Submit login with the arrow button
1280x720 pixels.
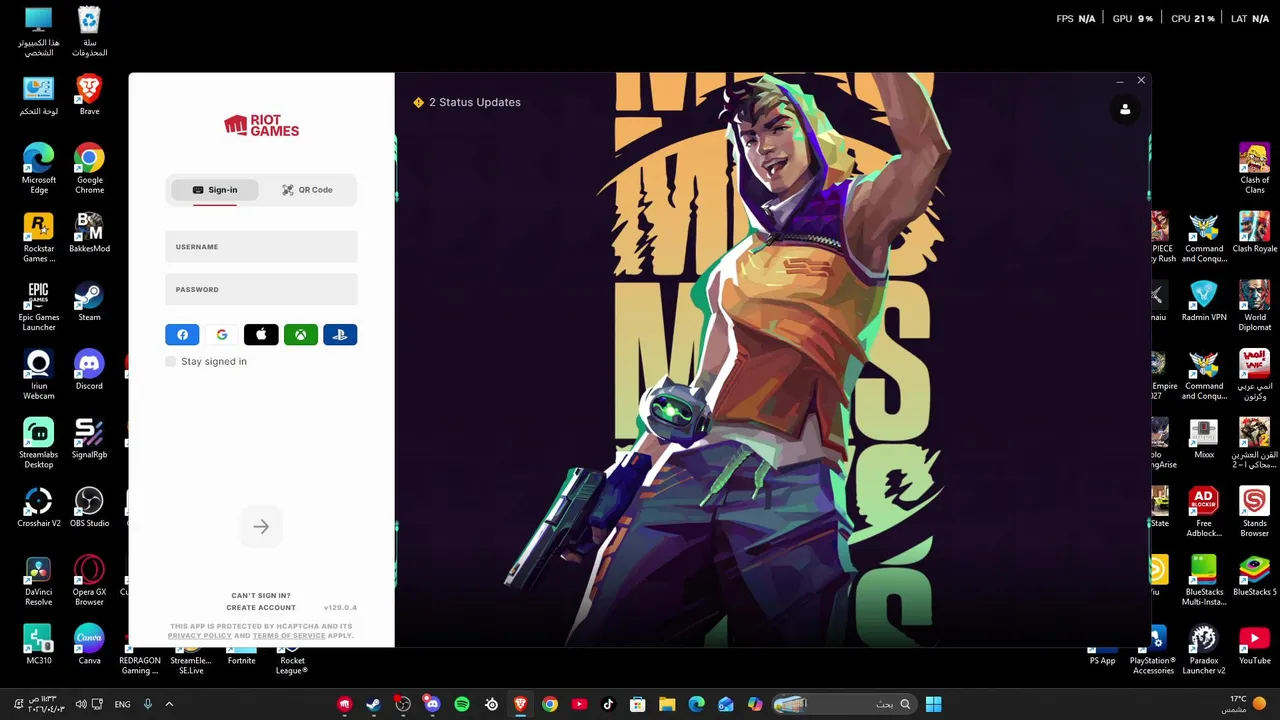point(261,527)
